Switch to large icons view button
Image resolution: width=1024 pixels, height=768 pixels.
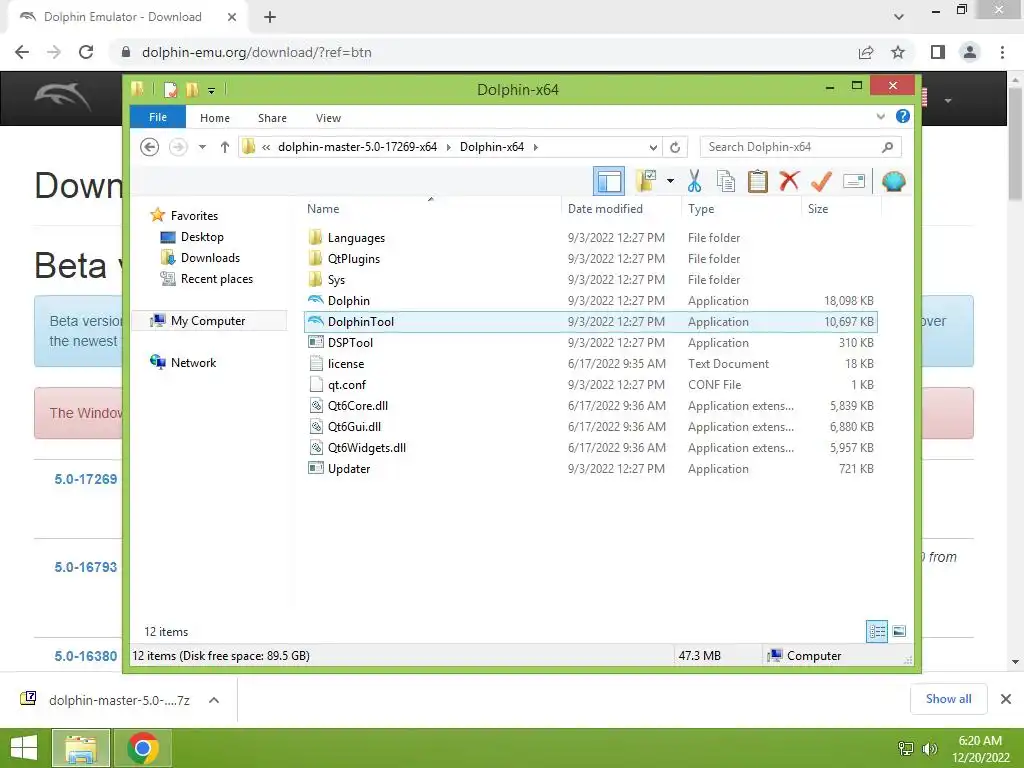tap(899, 631)
